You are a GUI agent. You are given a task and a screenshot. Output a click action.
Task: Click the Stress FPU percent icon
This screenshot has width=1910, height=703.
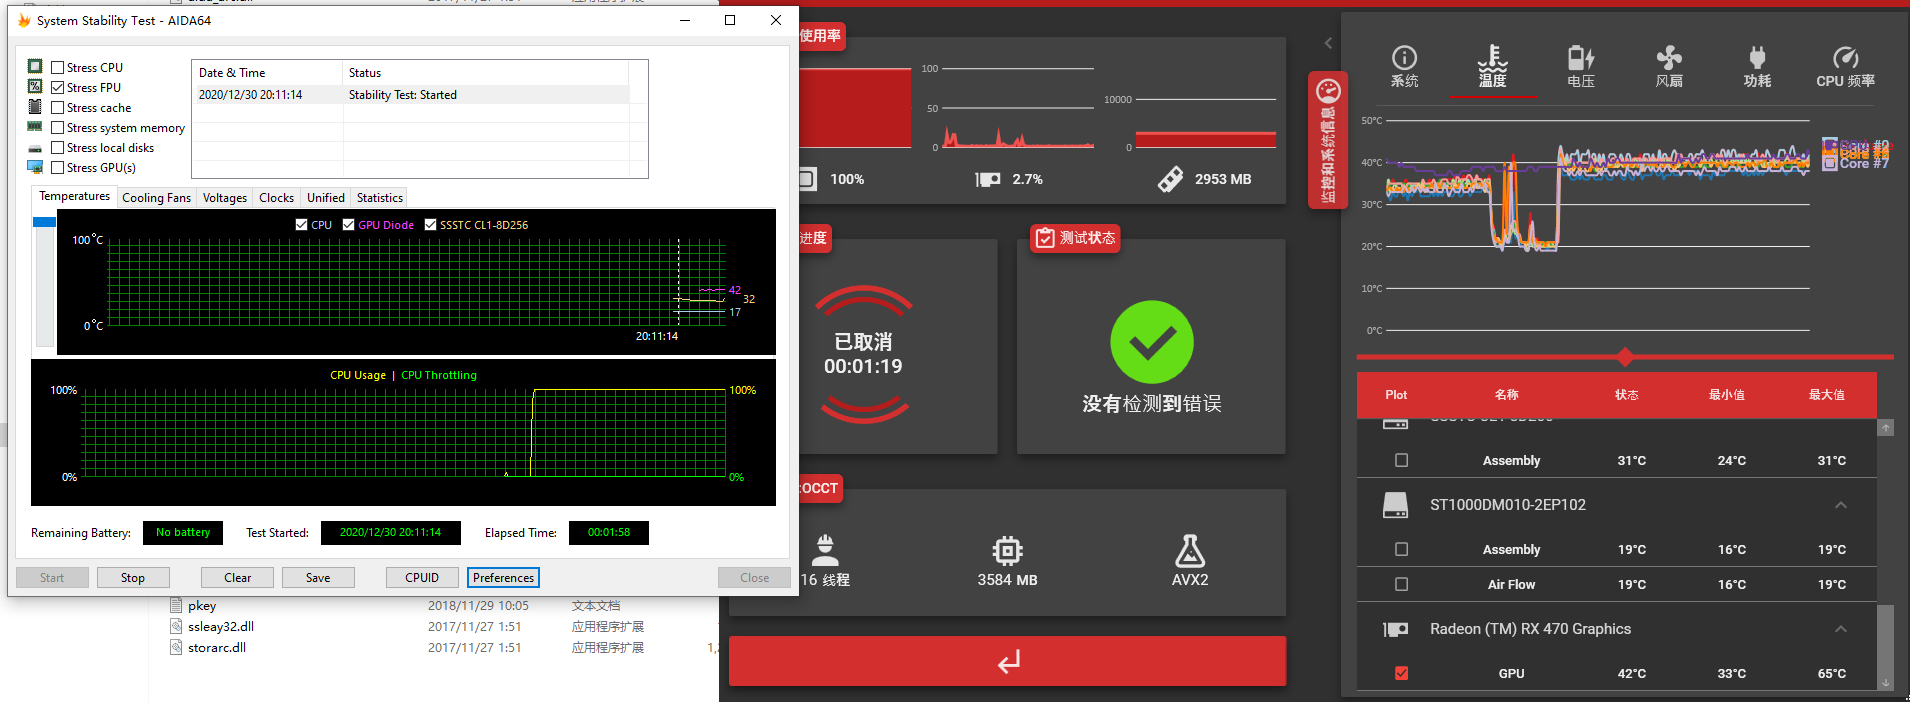[x=35, y=87]
